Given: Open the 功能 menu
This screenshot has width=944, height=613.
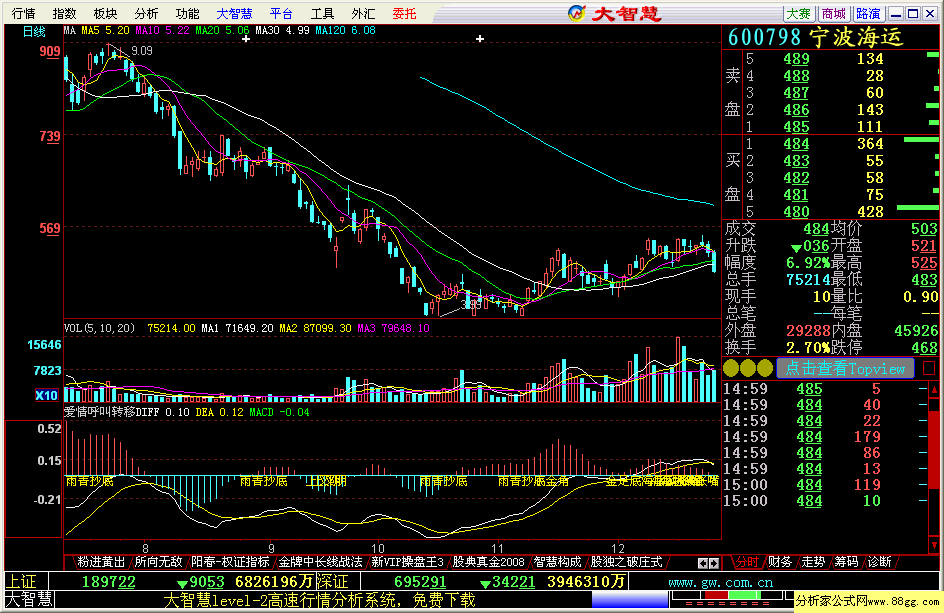Looking at the screenshot, I should 187,13.
